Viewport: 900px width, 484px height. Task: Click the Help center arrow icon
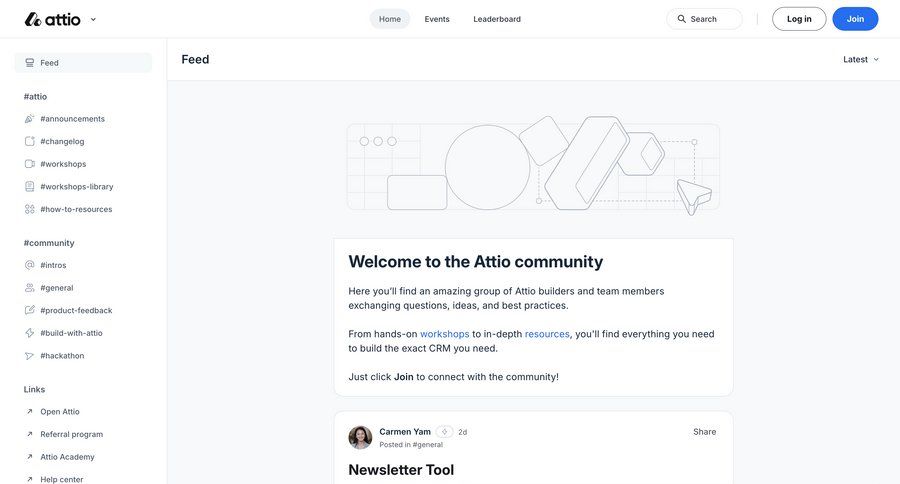(x=30, y=479)
